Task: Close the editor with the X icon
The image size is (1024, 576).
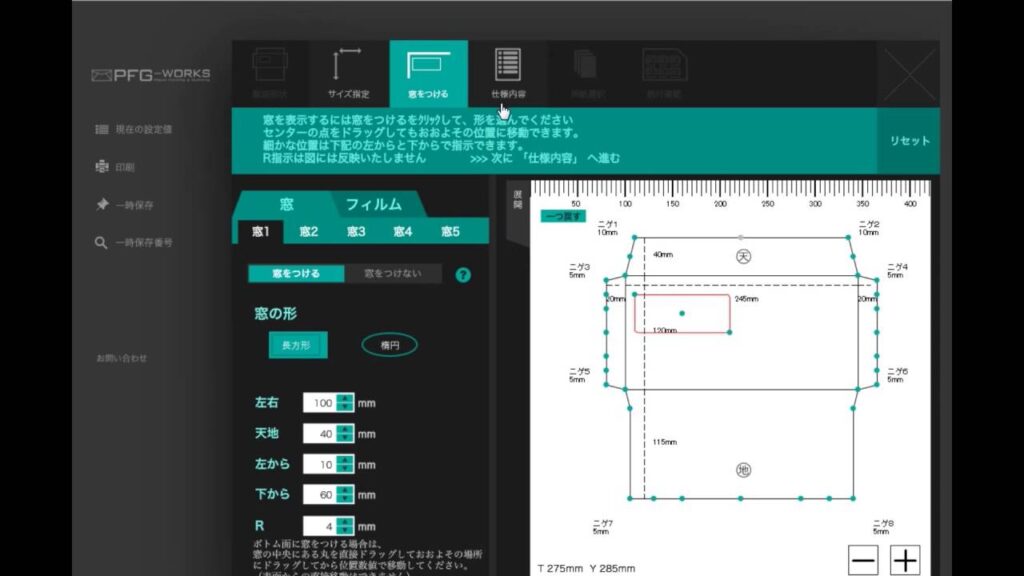Action: [x=910, y=74]
